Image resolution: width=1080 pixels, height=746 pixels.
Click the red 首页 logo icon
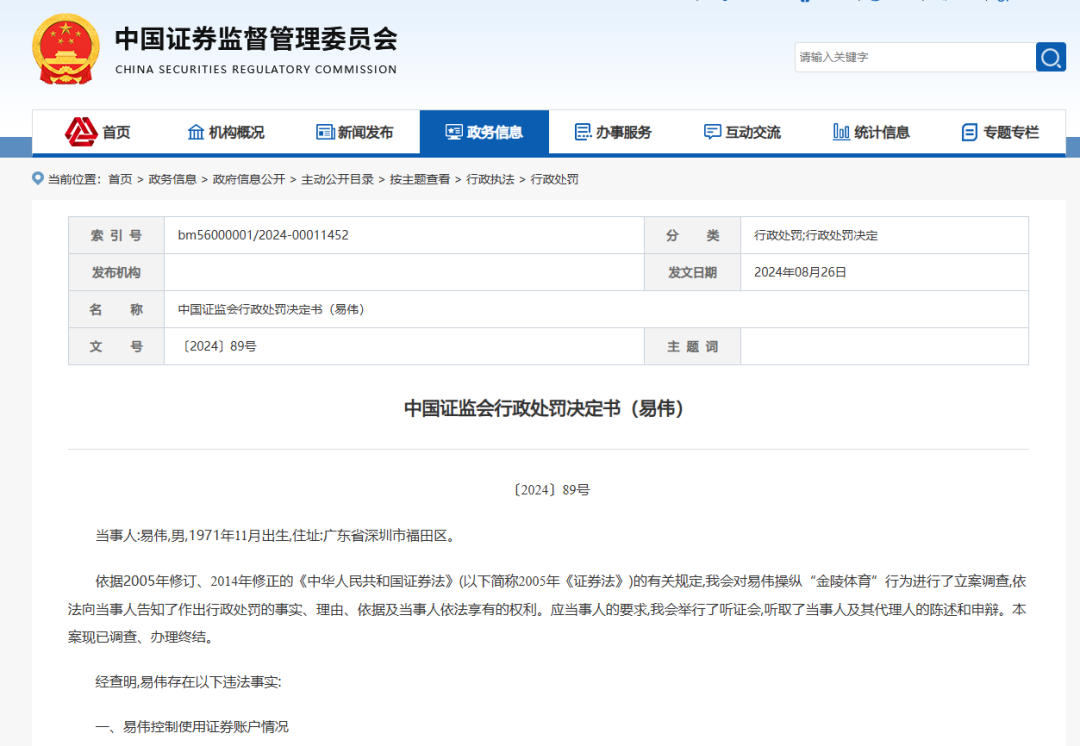[x=81, y=132]
